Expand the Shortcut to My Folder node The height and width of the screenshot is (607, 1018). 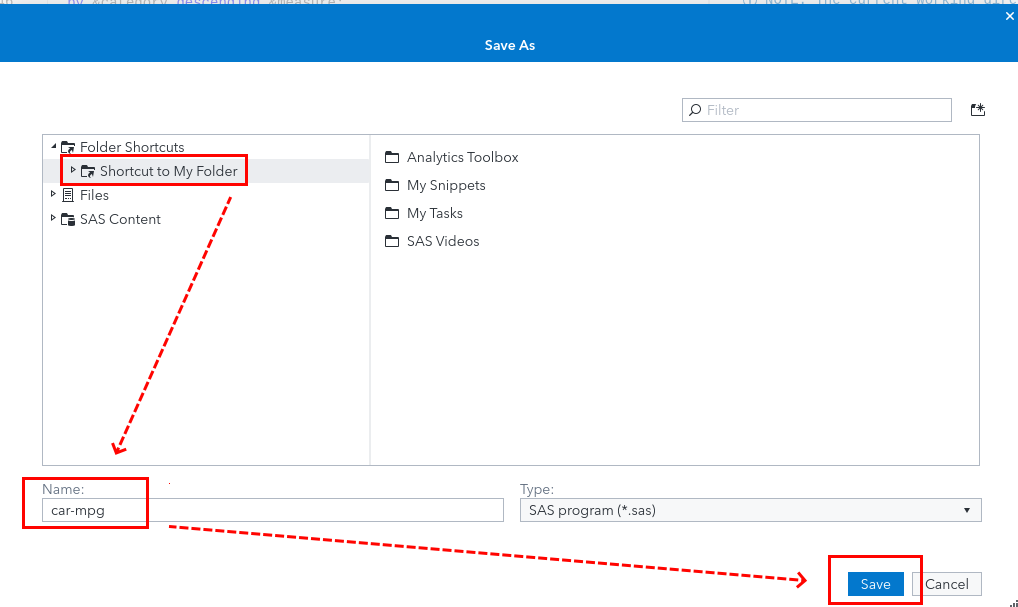pos(73,170)
